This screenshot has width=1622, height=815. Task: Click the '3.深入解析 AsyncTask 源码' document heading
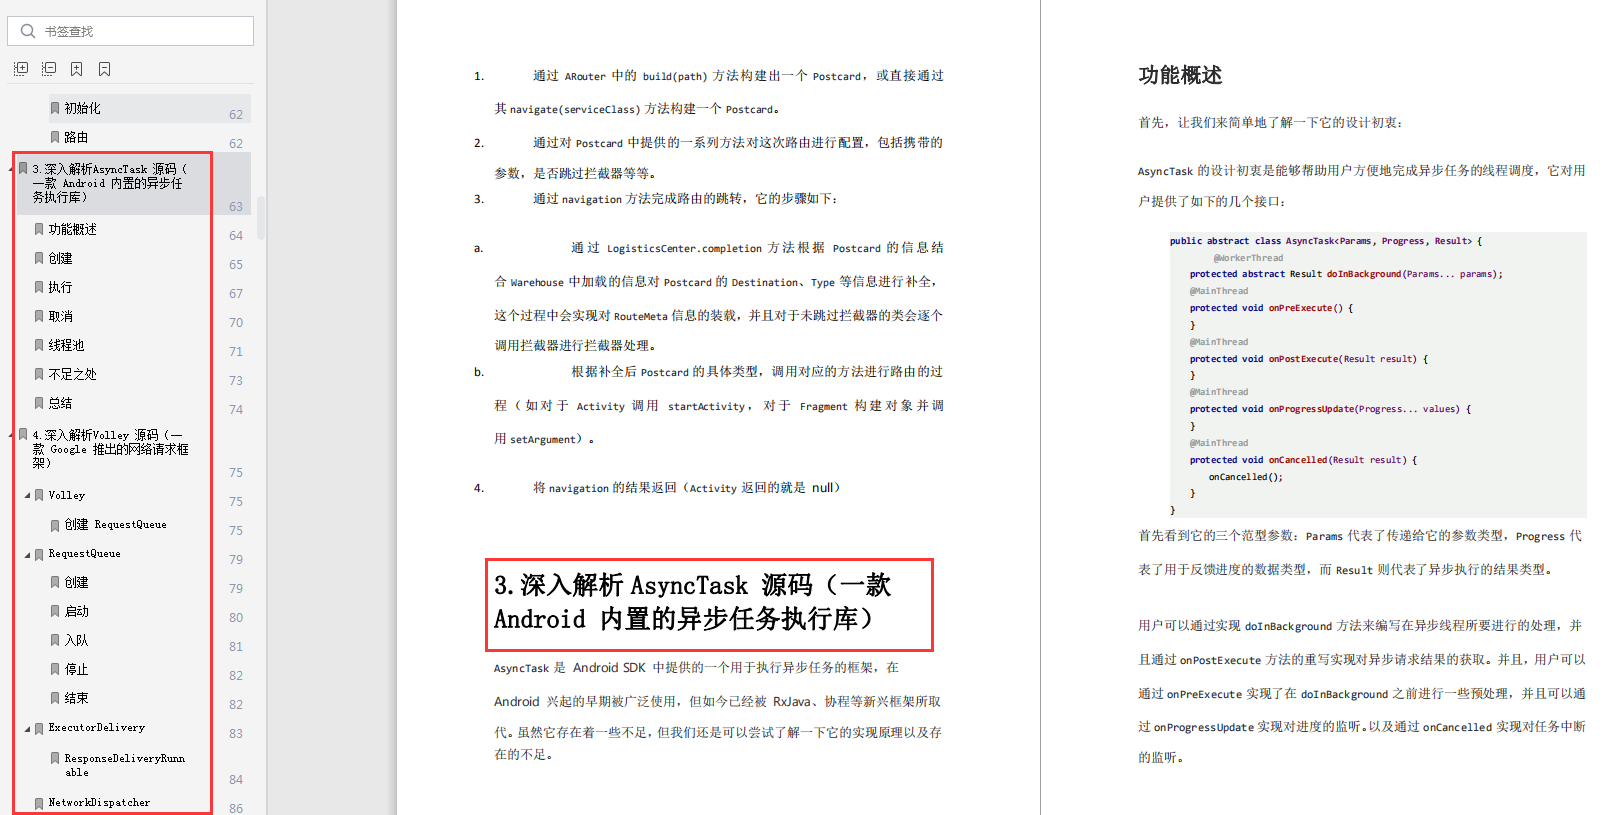[692, 602]
